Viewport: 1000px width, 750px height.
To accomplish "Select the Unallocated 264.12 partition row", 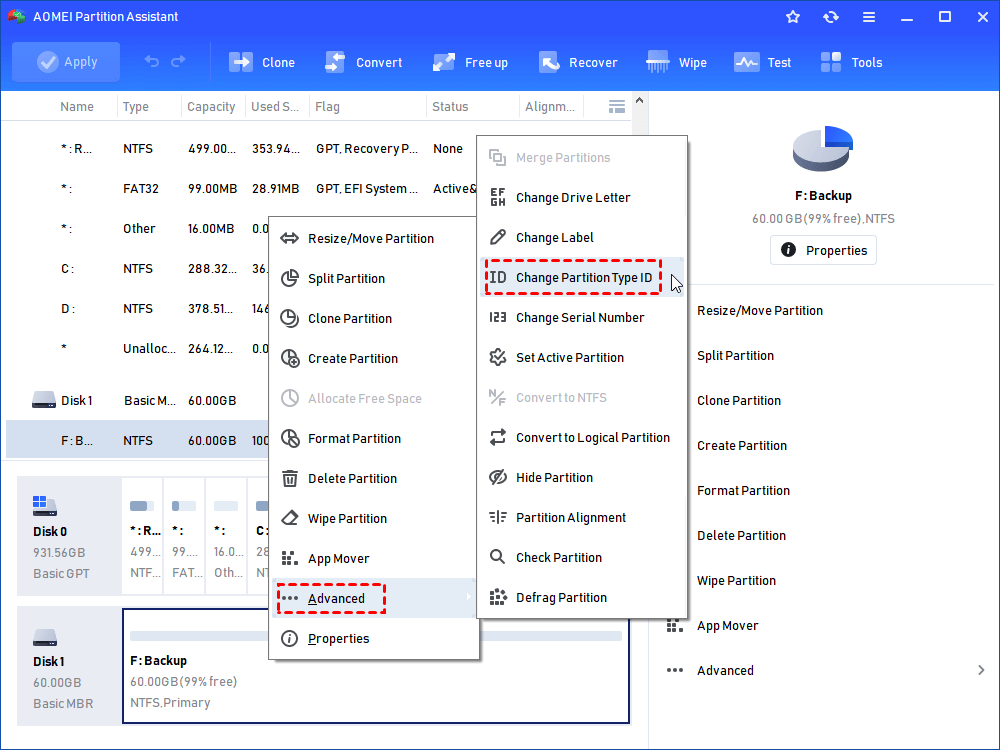I will (137, 349).
